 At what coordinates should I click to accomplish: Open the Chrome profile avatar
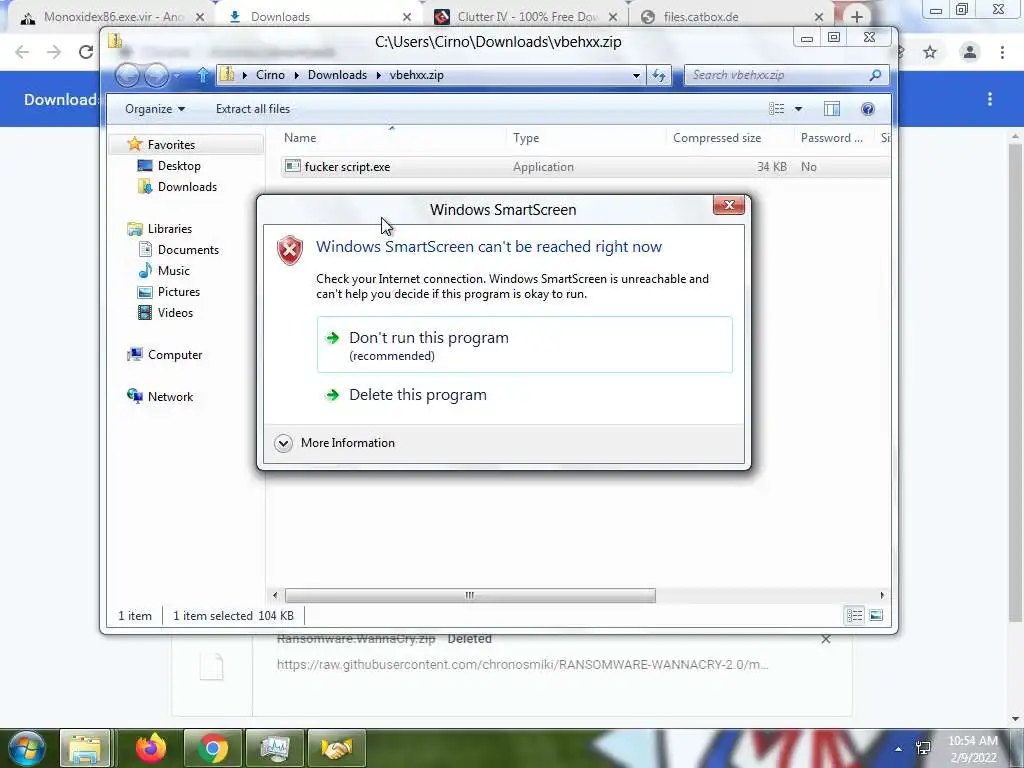(x=970, y=52)
